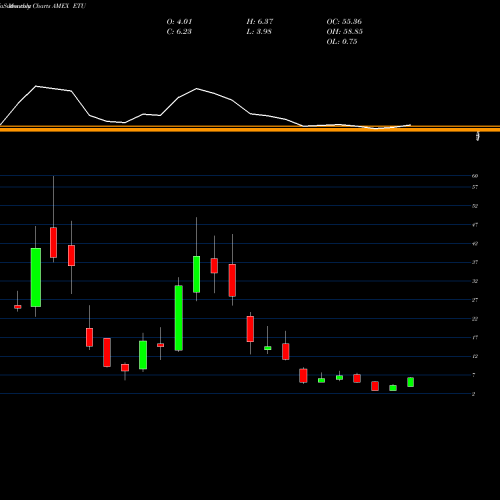This screenshot has width=500, height=500.
Task: Select the OC: 55.36 readout
Action: (344, 22)
